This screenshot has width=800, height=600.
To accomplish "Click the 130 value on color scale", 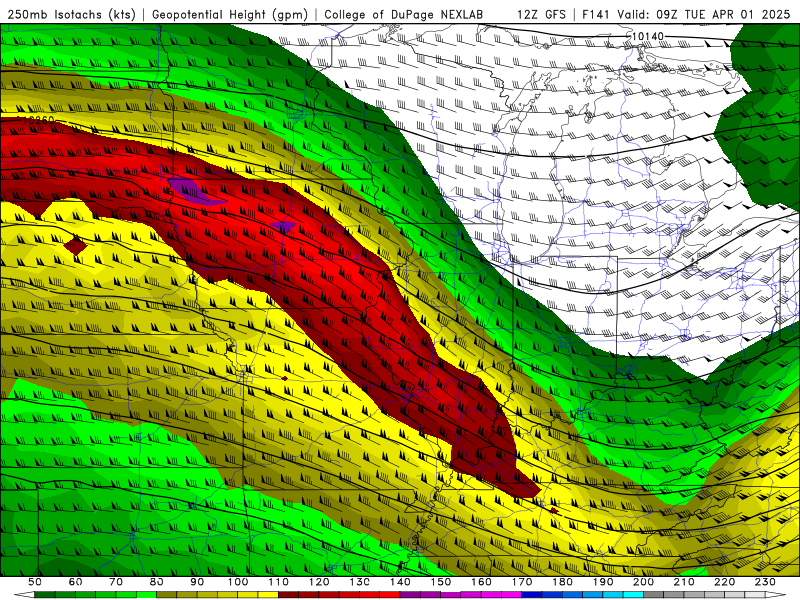I will click(359, 582).
